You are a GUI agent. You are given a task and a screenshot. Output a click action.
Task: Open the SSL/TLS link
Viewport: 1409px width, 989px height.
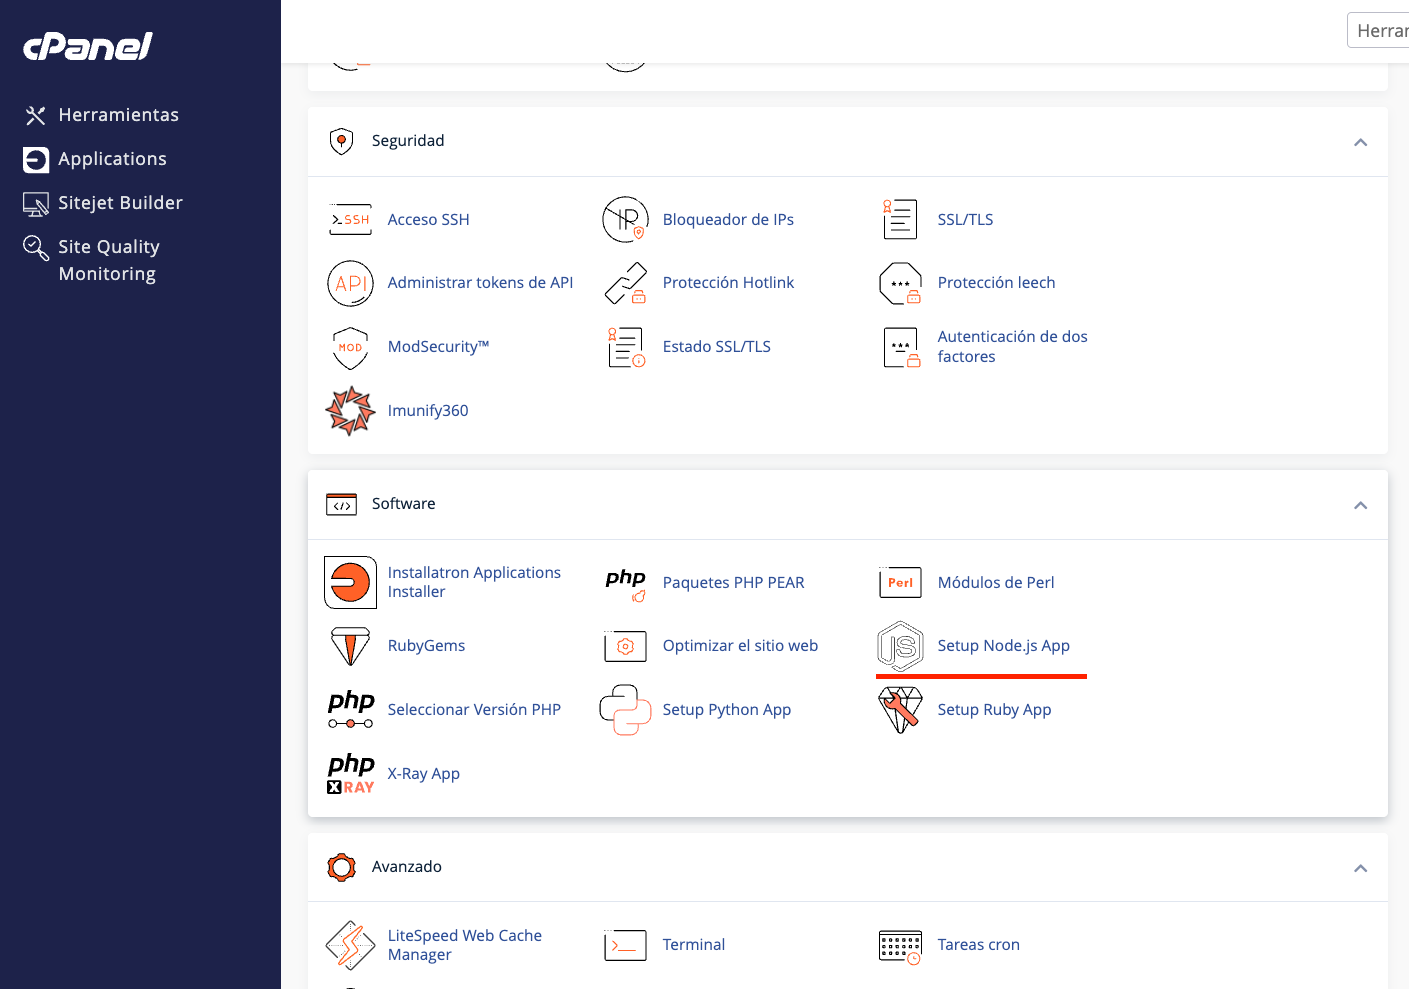click(965, 220)
